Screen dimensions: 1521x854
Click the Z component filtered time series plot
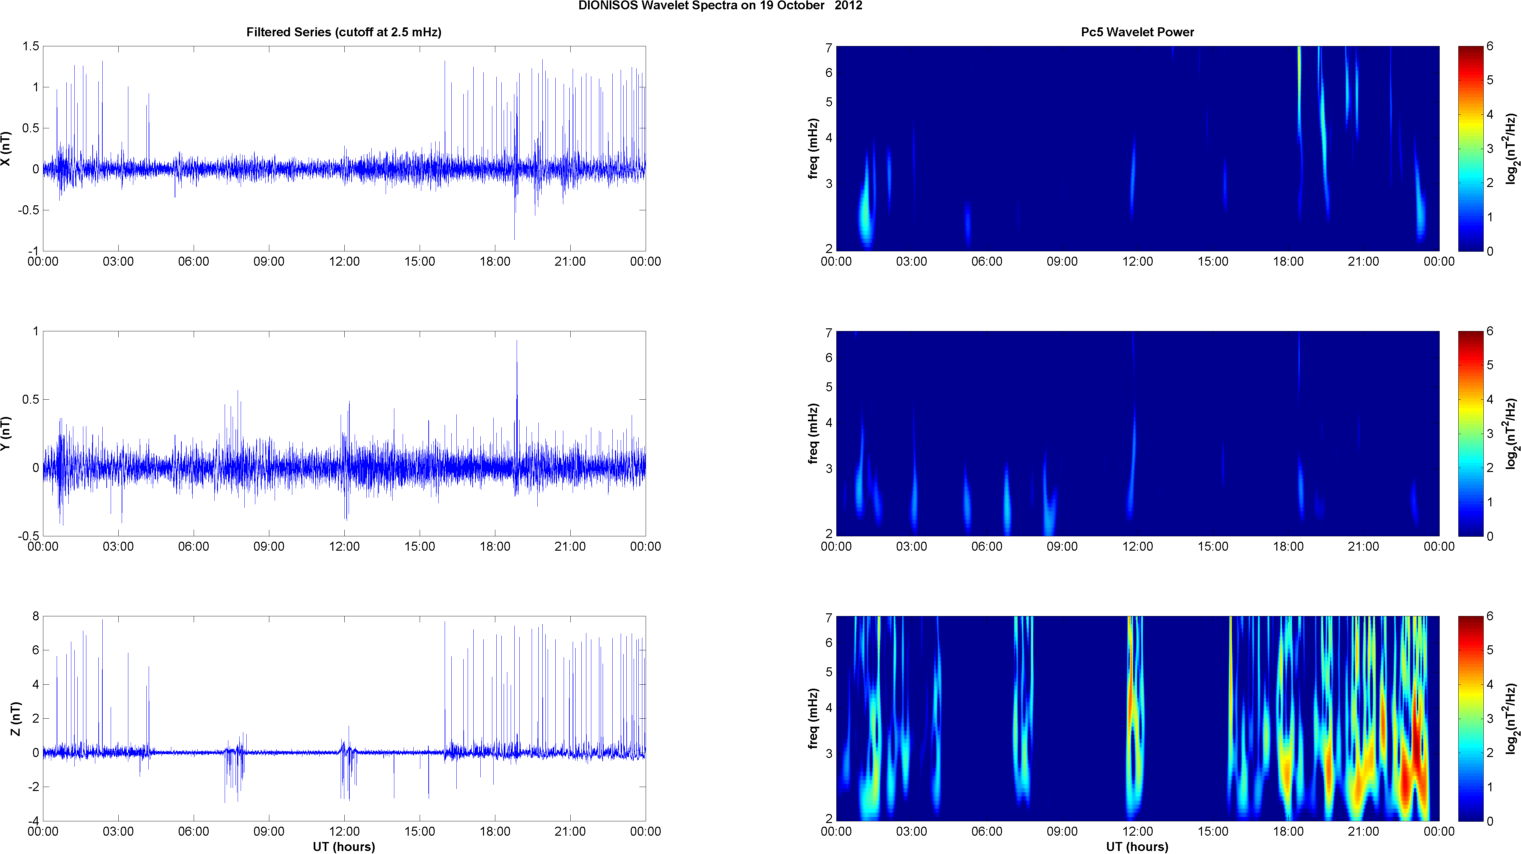344,719
